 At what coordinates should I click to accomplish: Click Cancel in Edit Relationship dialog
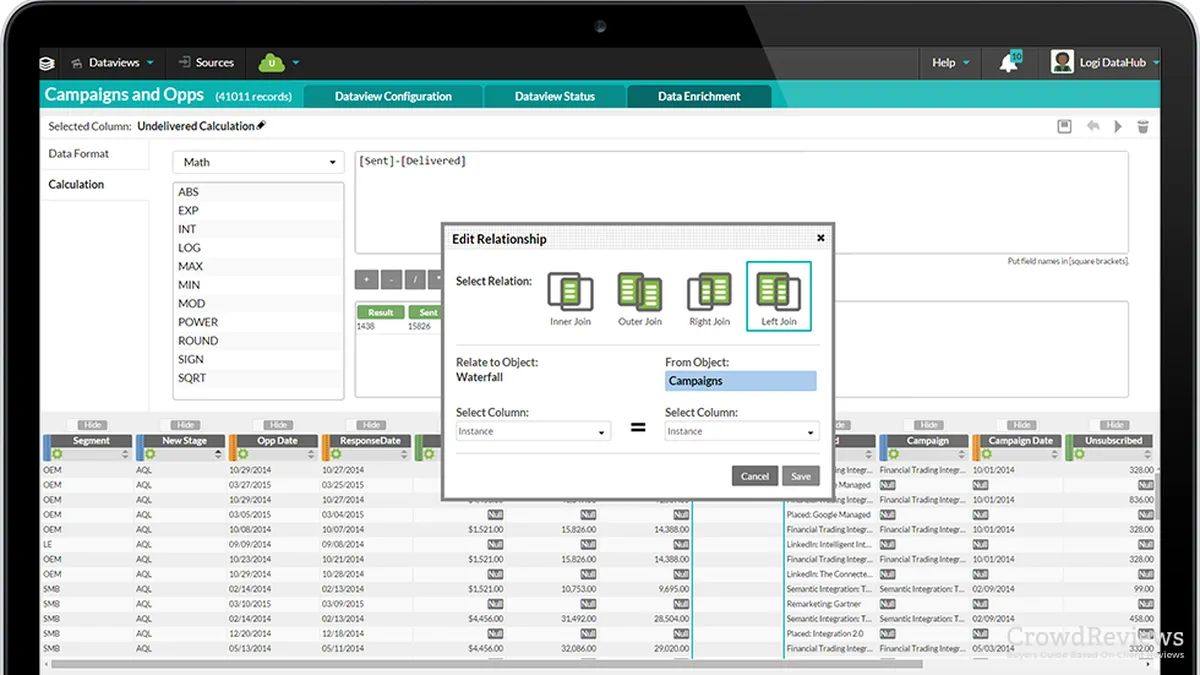pos(755,476)
